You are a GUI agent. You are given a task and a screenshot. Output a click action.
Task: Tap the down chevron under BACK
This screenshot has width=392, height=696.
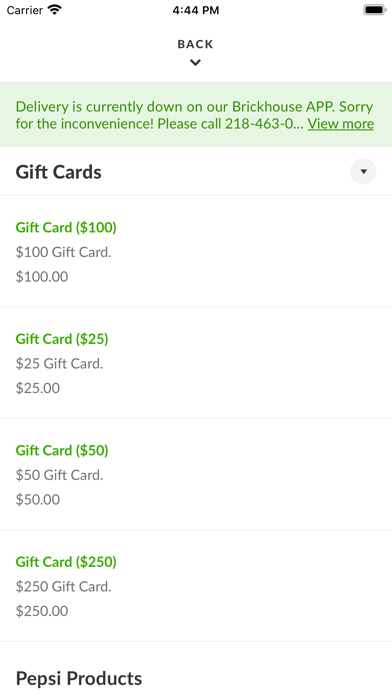[195, 63]
